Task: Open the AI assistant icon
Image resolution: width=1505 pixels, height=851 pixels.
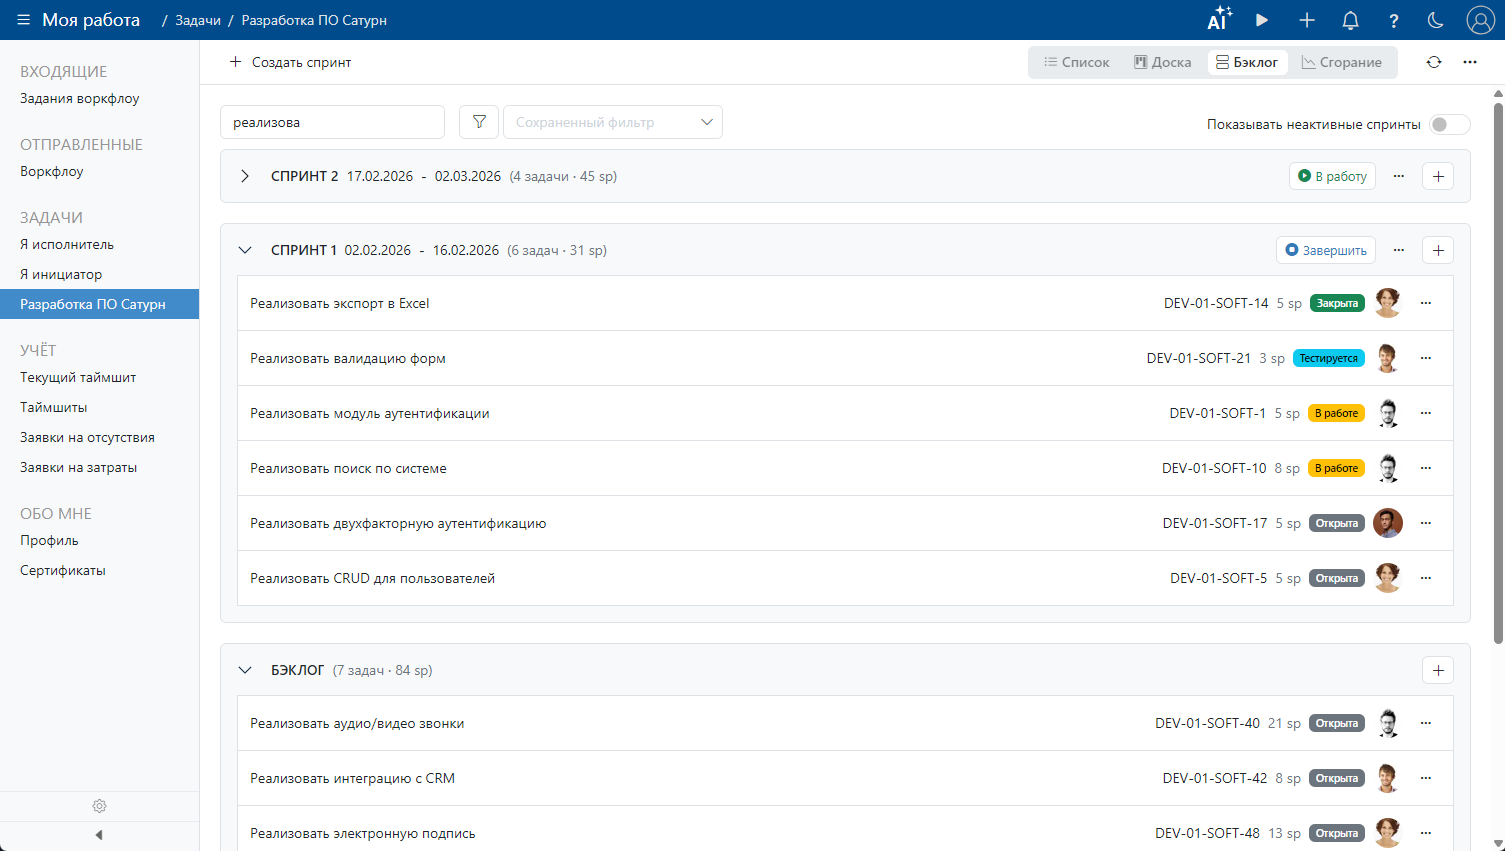Action: coord(1219,20)
